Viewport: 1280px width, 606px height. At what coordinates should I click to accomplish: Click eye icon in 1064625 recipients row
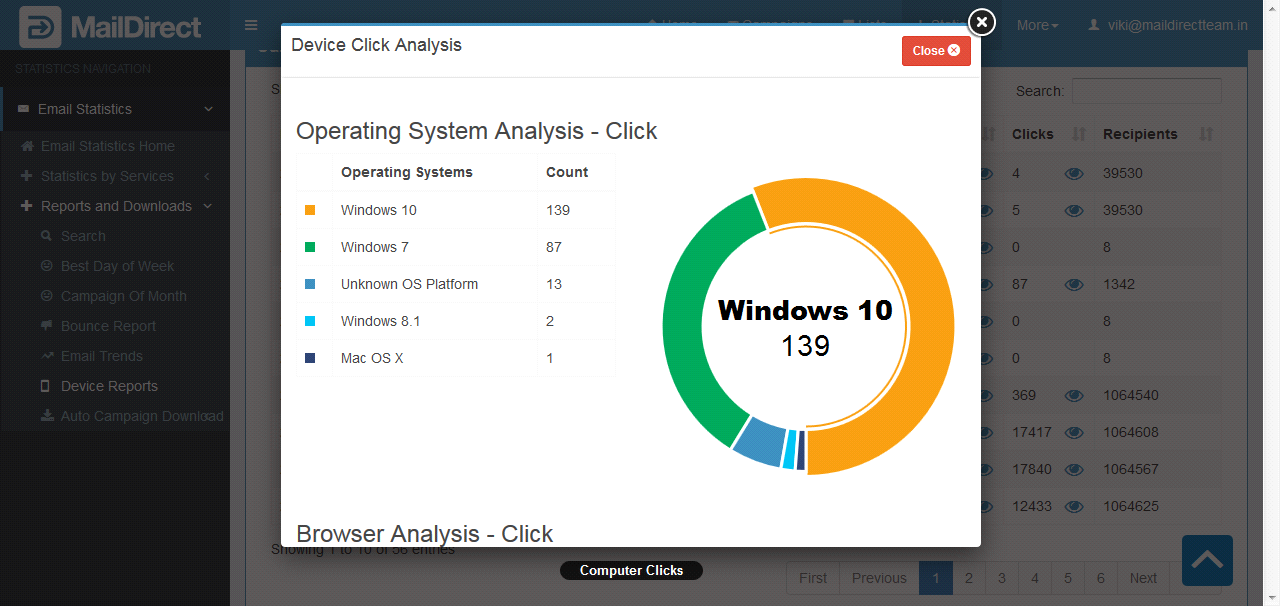click(x=1074, y=506)
